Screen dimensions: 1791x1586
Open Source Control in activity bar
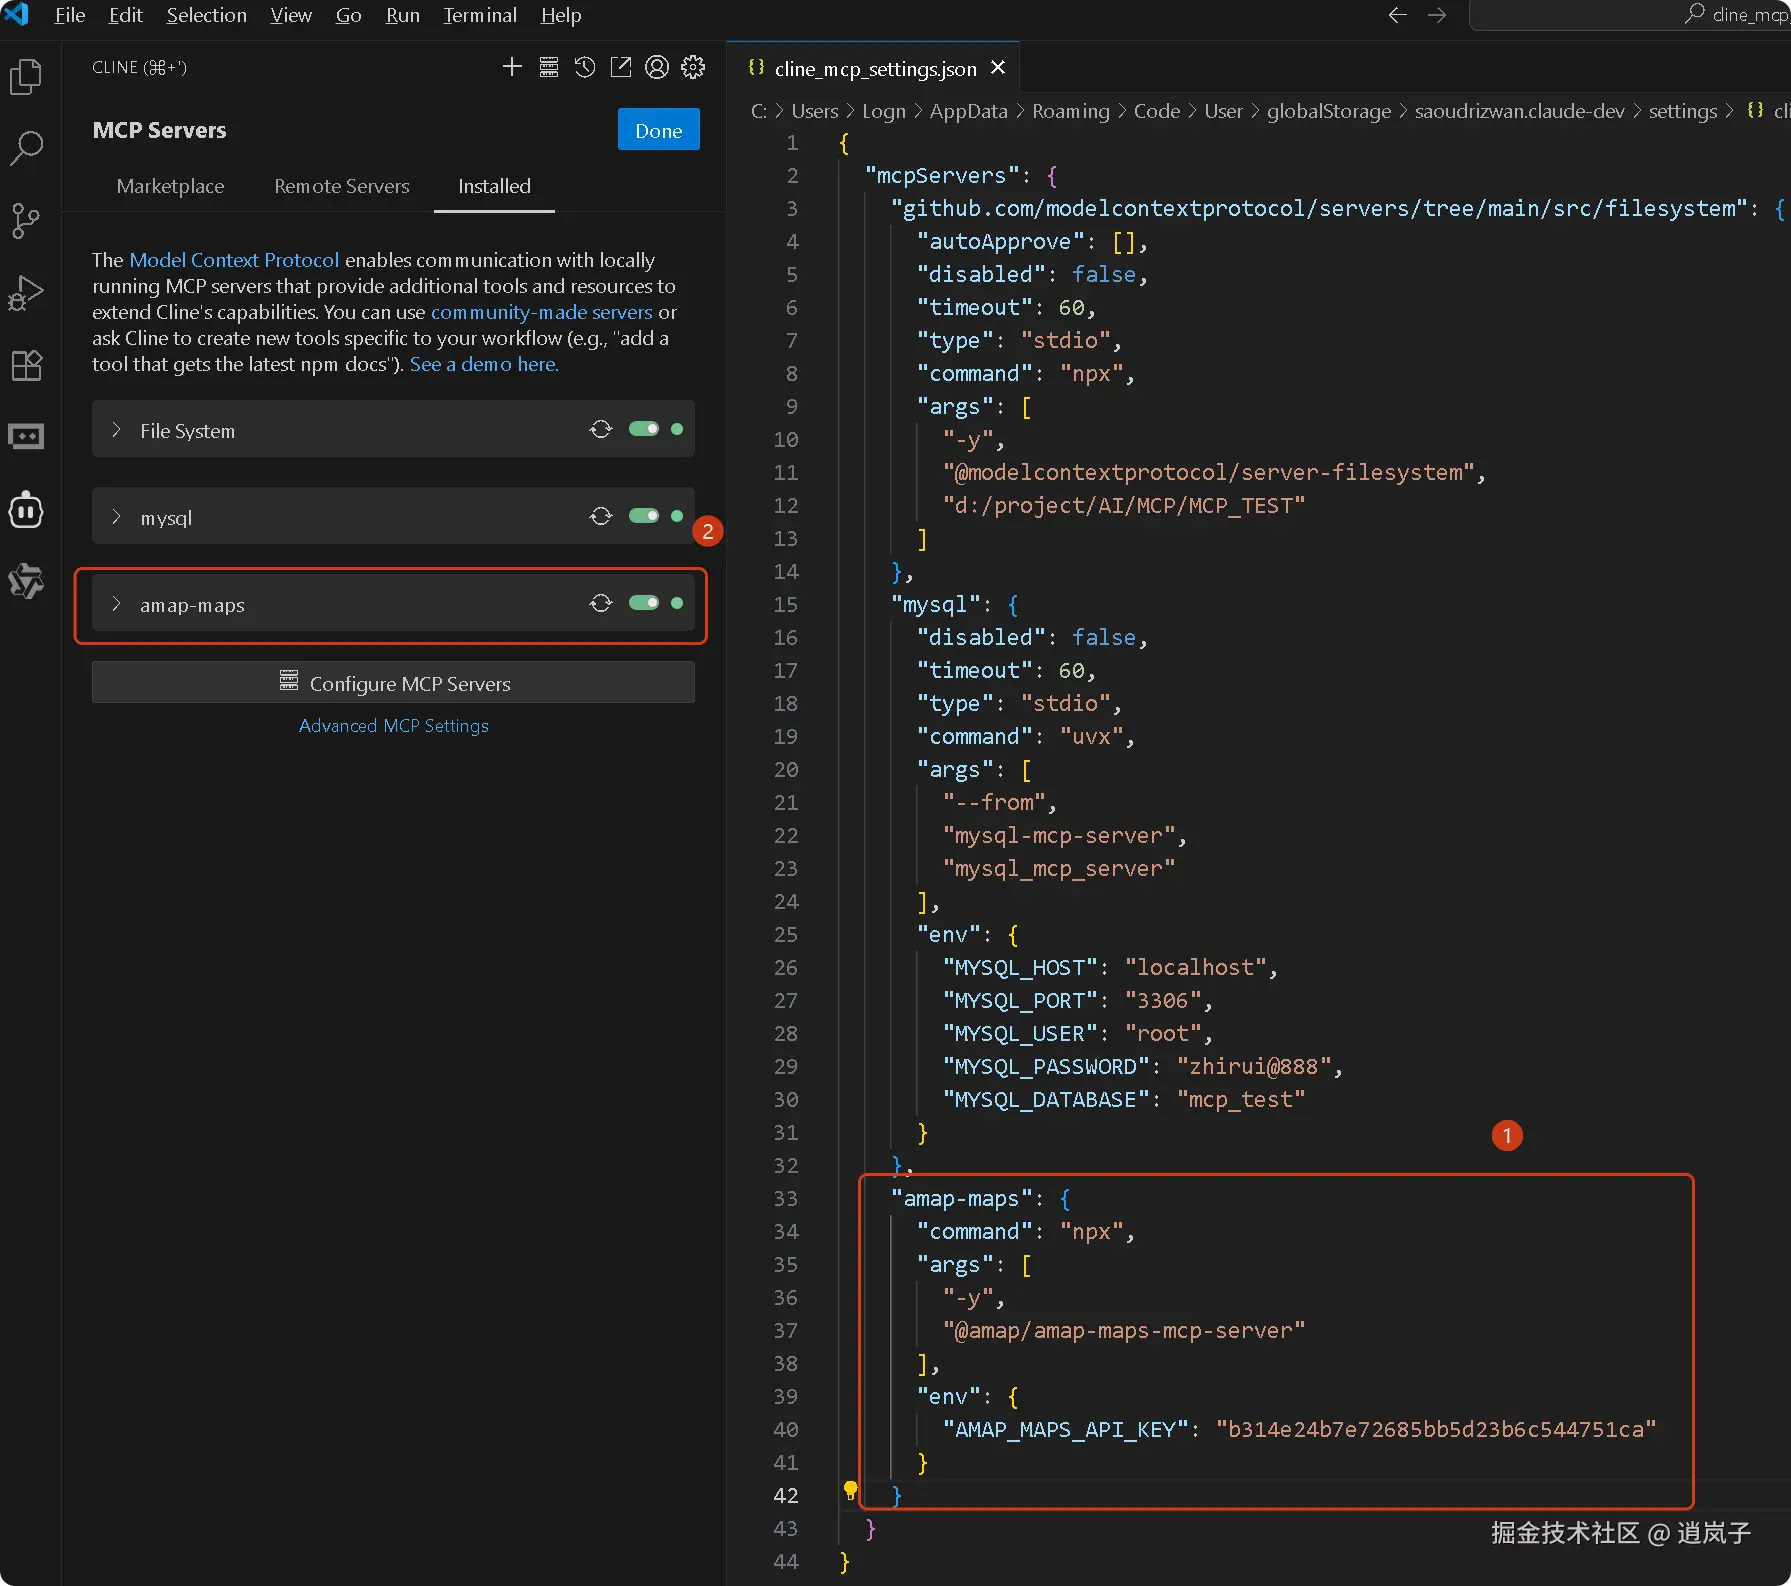[26, 220]
